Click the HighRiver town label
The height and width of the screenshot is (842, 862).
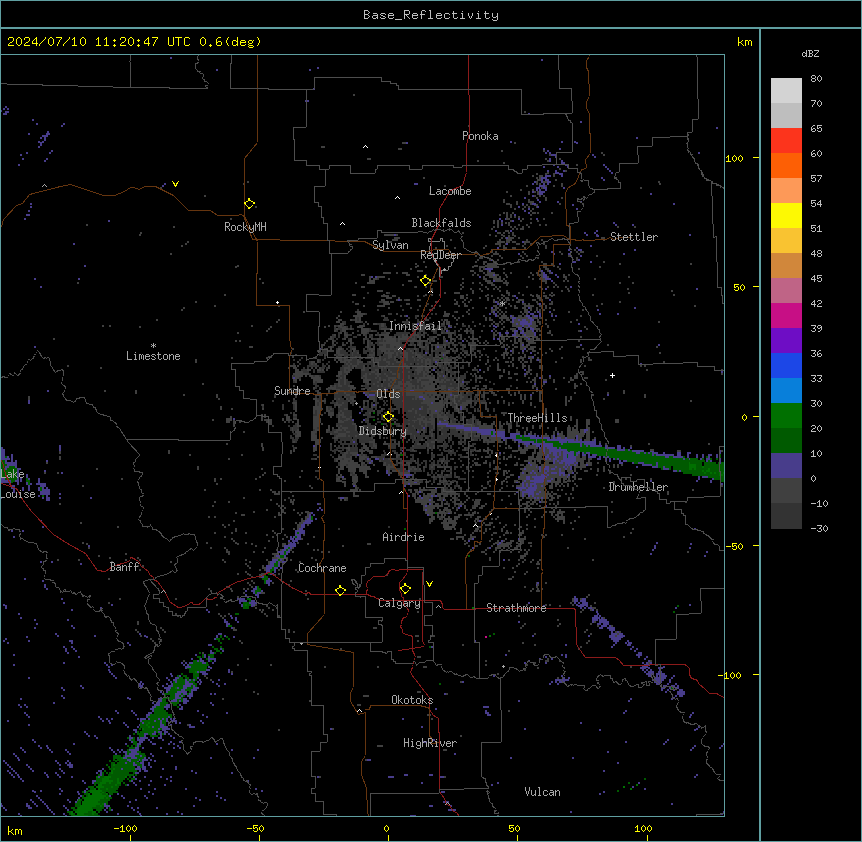click(x=430, y=743)
